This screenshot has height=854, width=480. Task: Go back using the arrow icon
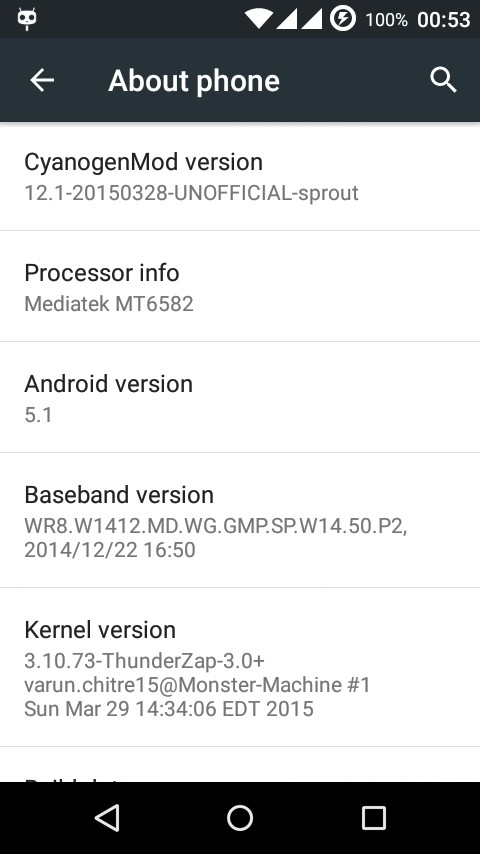(42, 81)
